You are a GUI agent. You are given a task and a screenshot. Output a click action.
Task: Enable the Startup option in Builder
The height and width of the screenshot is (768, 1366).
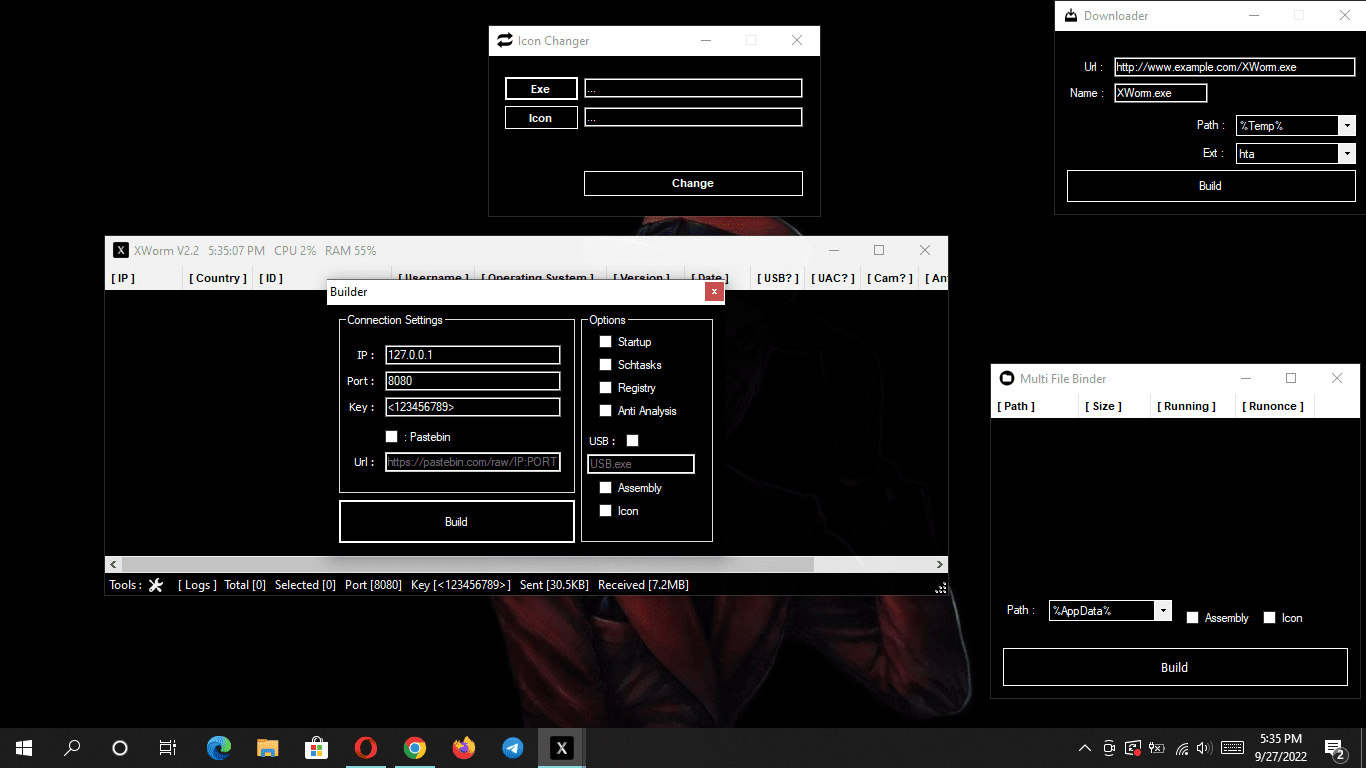(x=605, y=341)
